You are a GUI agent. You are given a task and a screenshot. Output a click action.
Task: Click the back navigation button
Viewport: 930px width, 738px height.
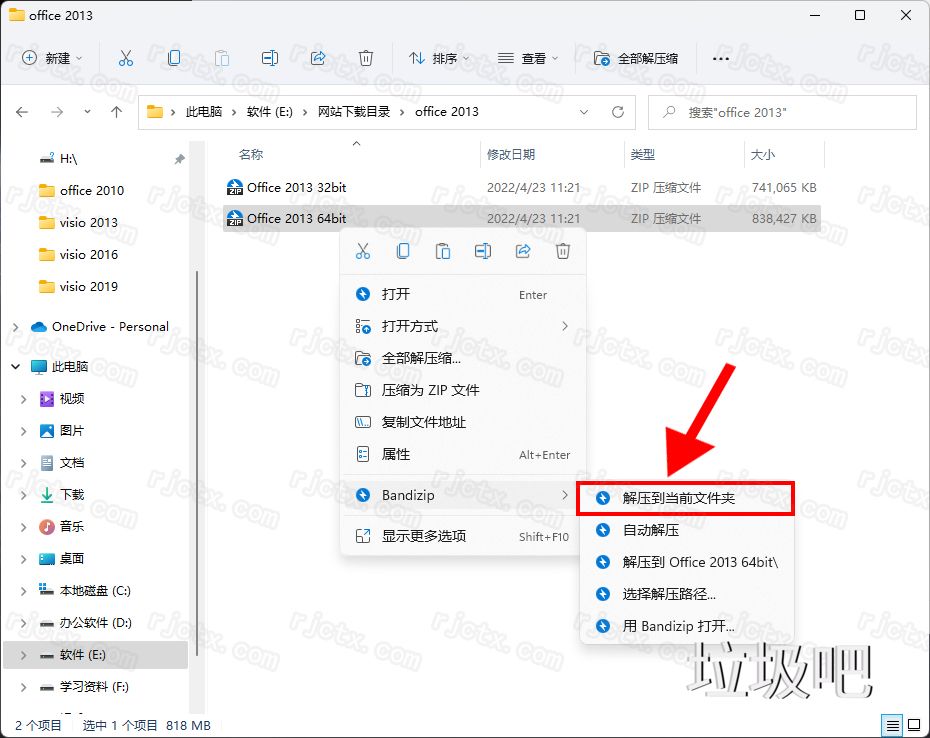pyautogui.click(x=22, y=113)
